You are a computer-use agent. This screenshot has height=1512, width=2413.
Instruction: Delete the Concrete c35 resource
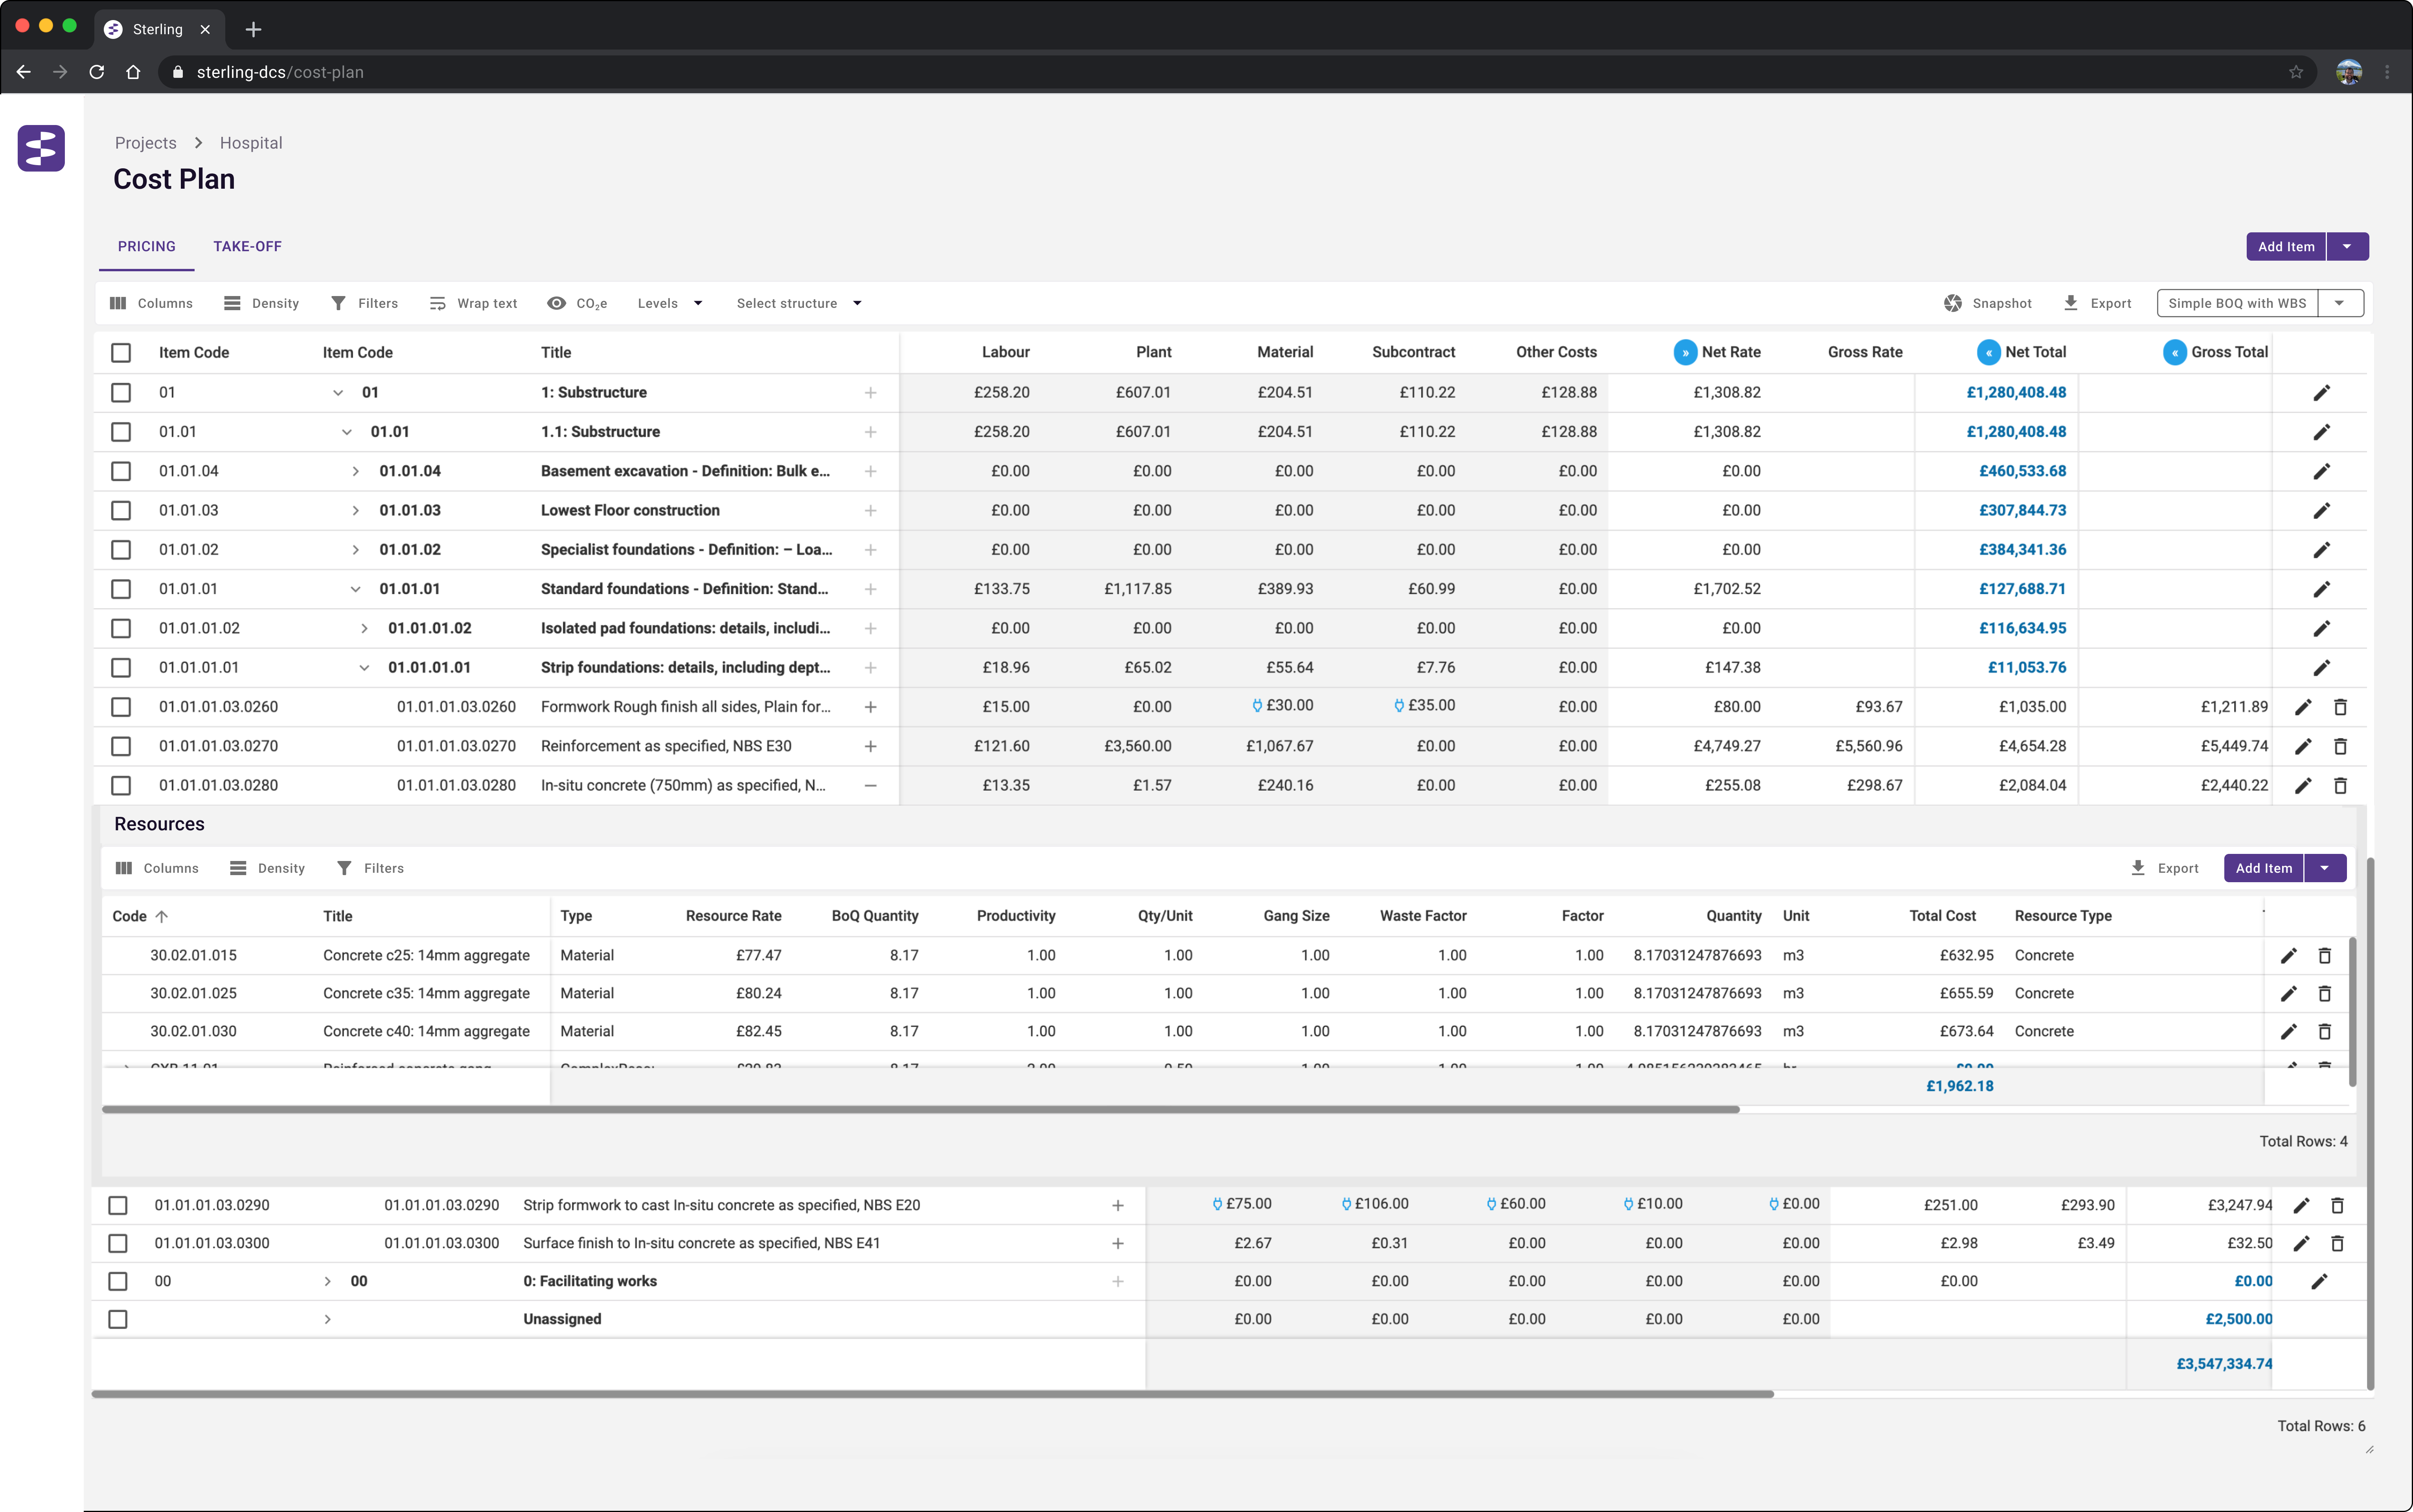coord(2325,993)
